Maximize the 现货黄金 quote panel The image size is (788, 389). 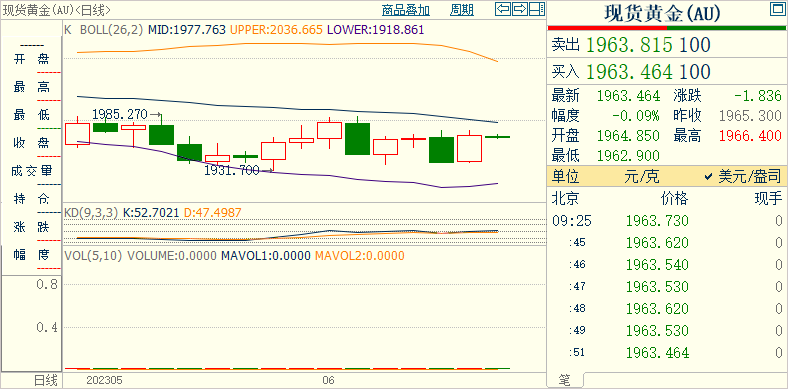(776, 9)
